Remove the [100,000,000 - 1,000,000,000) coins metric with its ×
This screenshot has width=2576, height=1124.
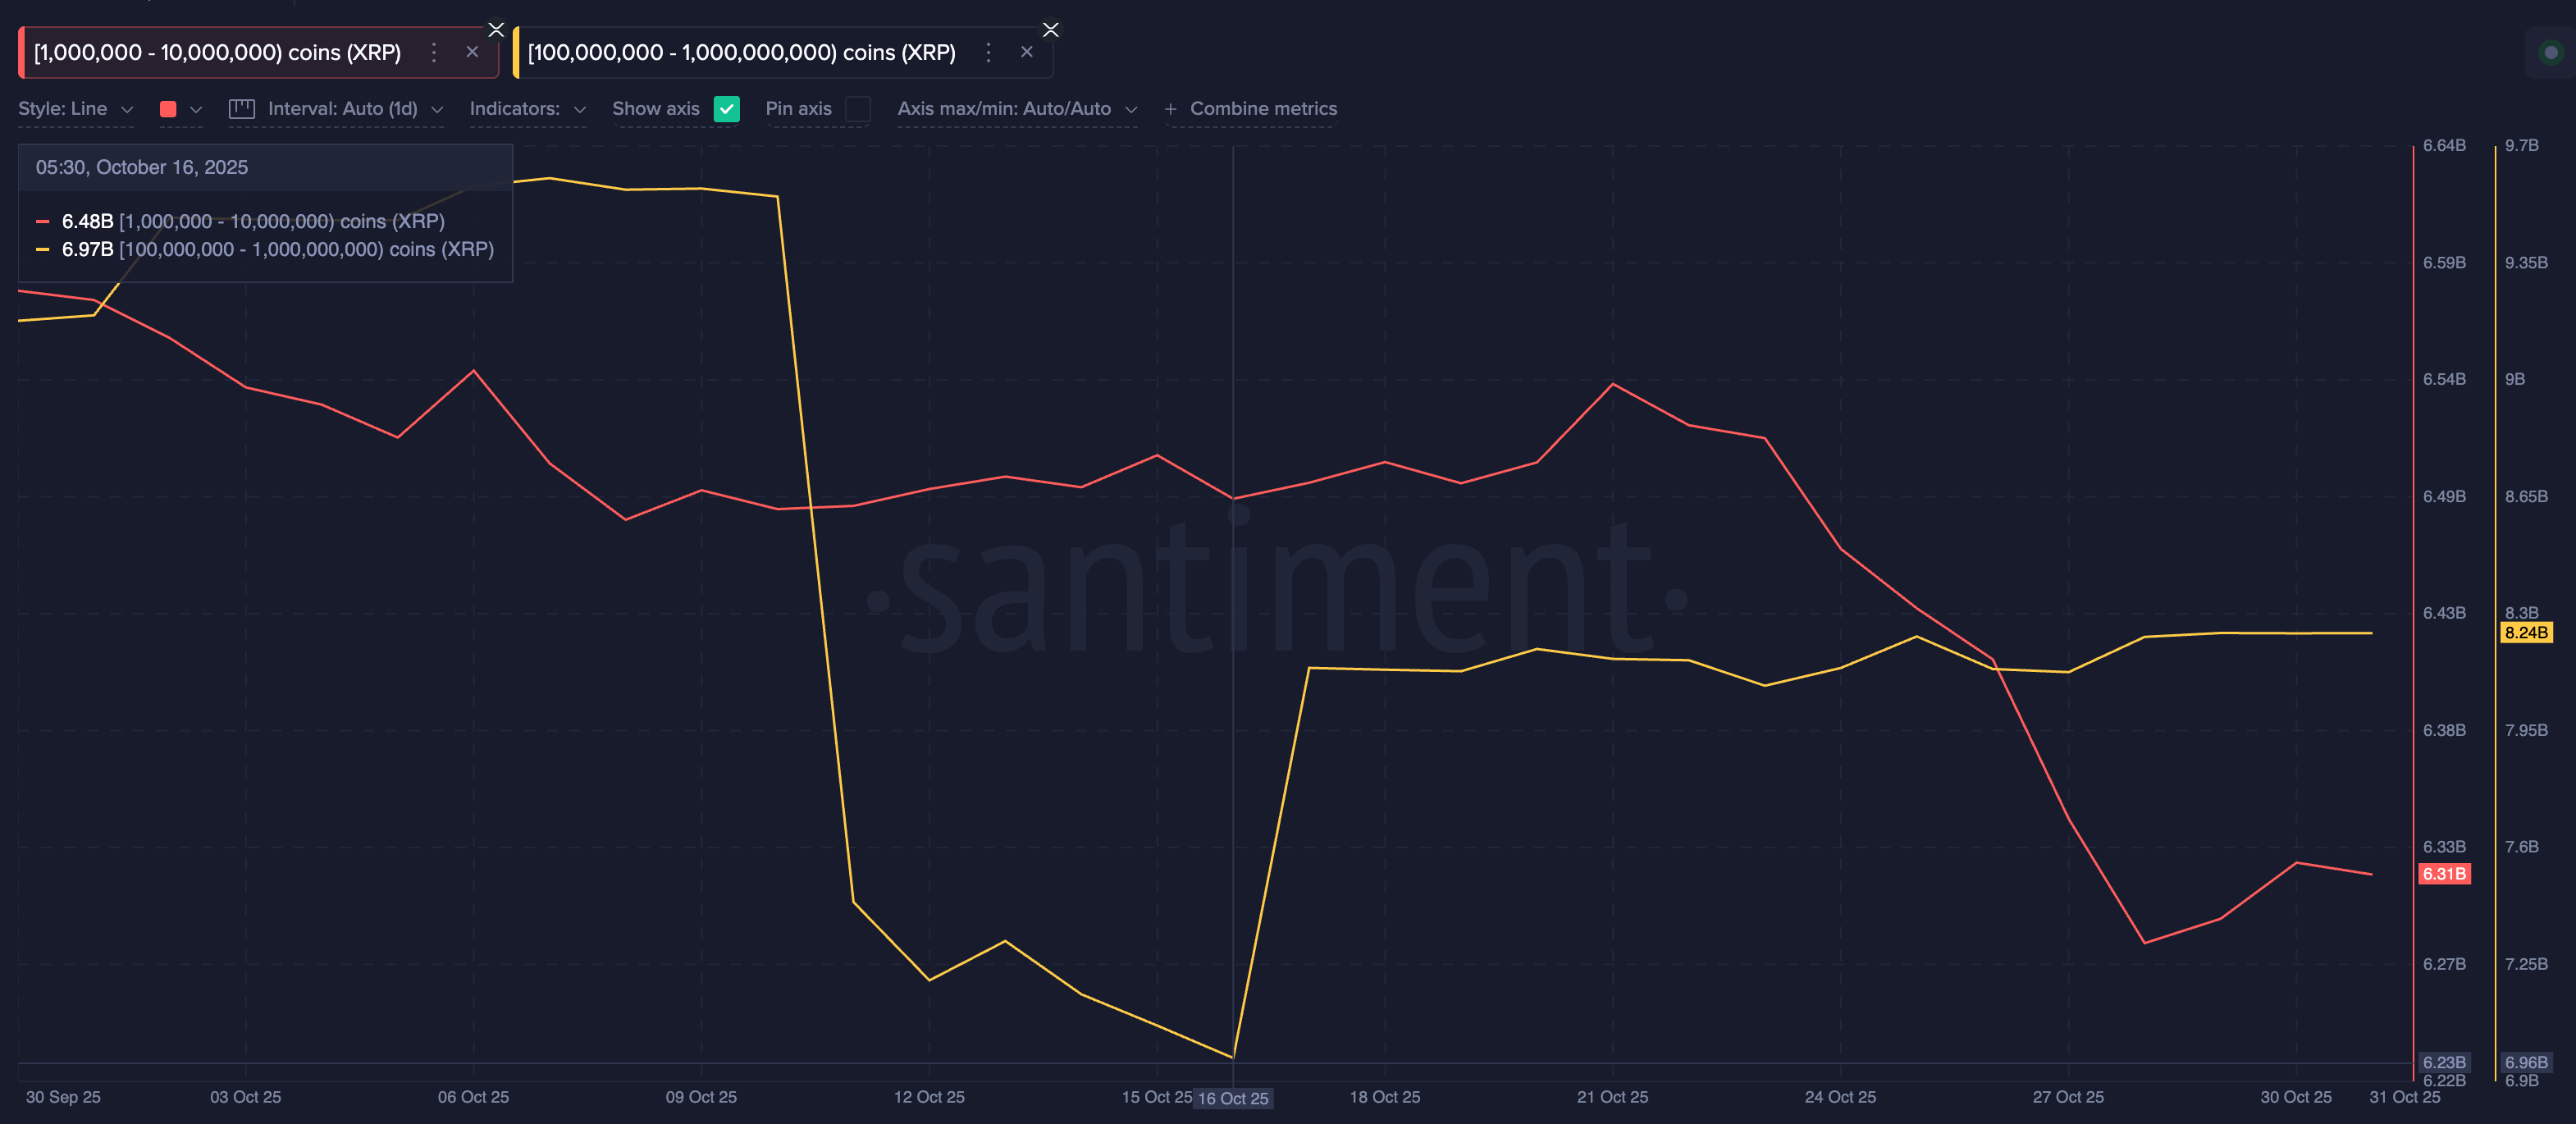pyautogui.click(x=1027, y=51)
